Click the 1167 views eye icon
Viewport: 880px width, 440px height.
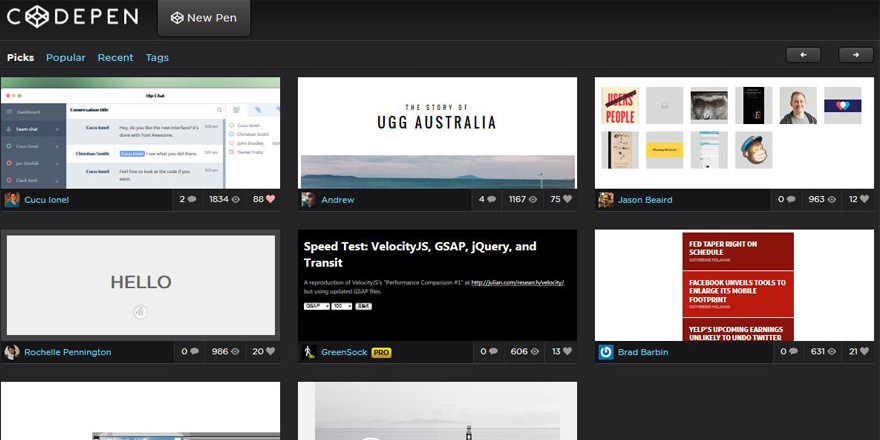533,199
